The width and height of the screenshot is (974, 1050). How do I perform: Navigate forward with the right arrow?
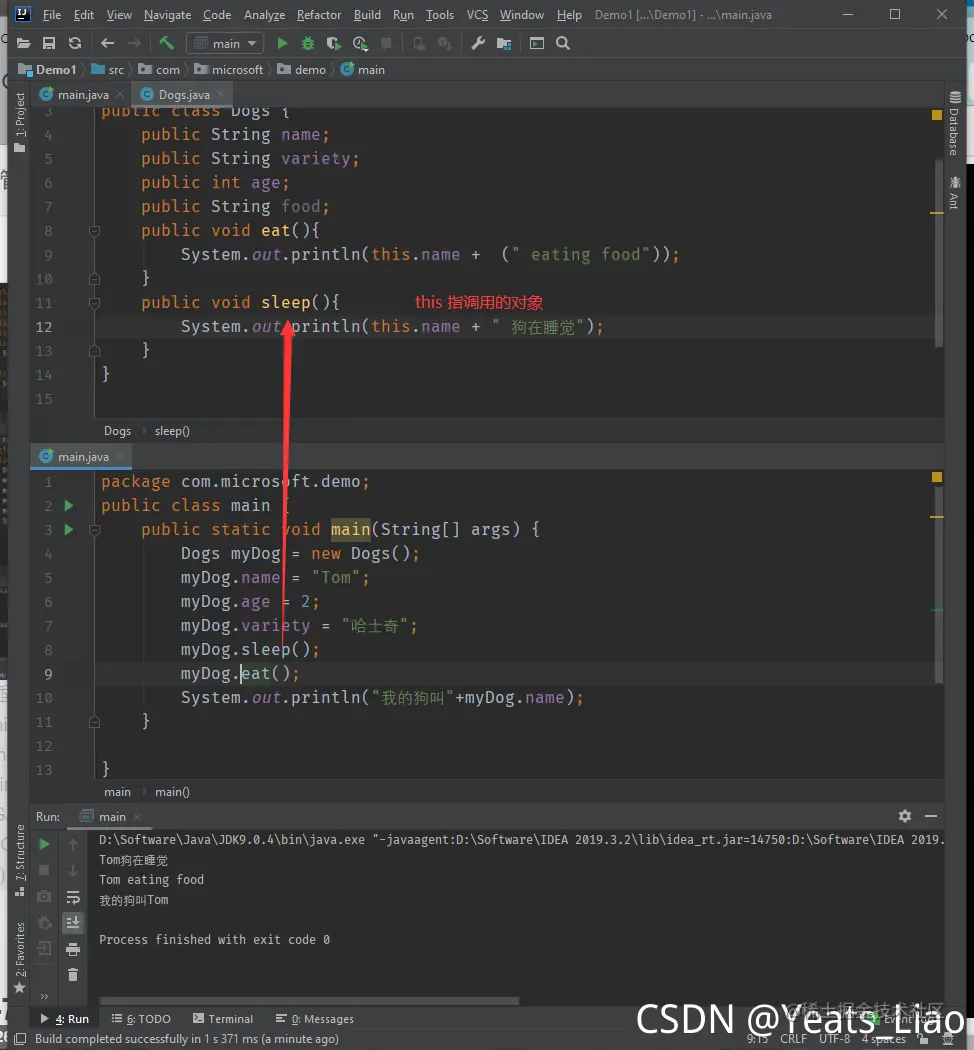pos(134,44)
